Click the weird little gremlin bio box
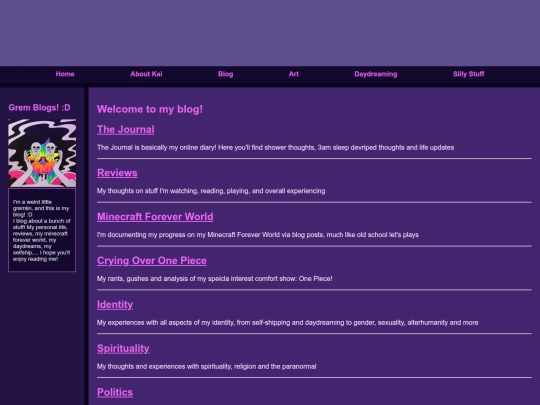This screenshot has height=405, width=540. coord(42,230)
